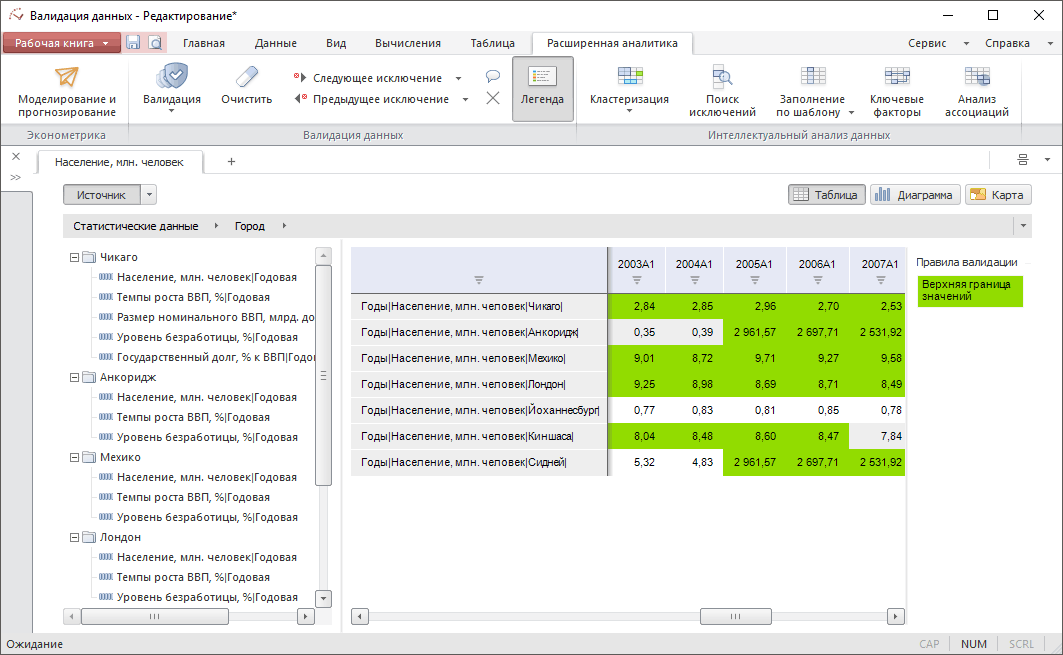Switch to the Вычисления ribbon tab
Image resolution: width=1063 pixels, height=655 pixels.
click(x=407, y=43)
